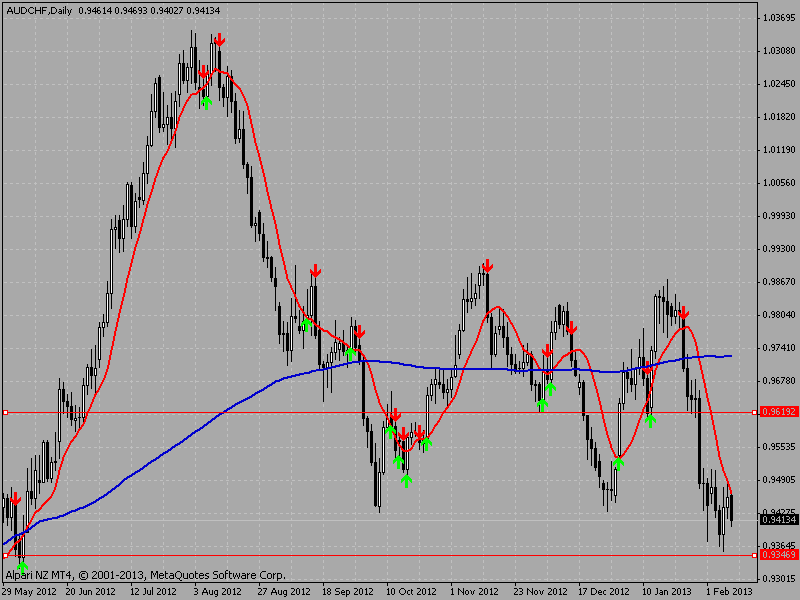
Task: Click the 1.03080 price axis label
Action: [779, 51]
